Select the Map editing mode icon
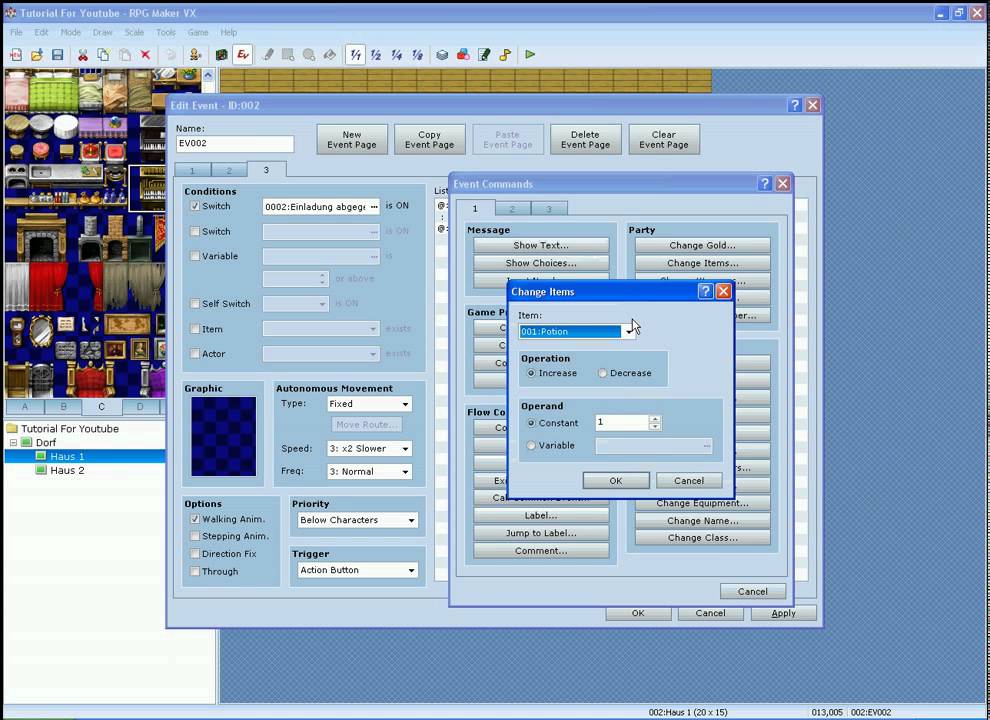 coord(221,55)
